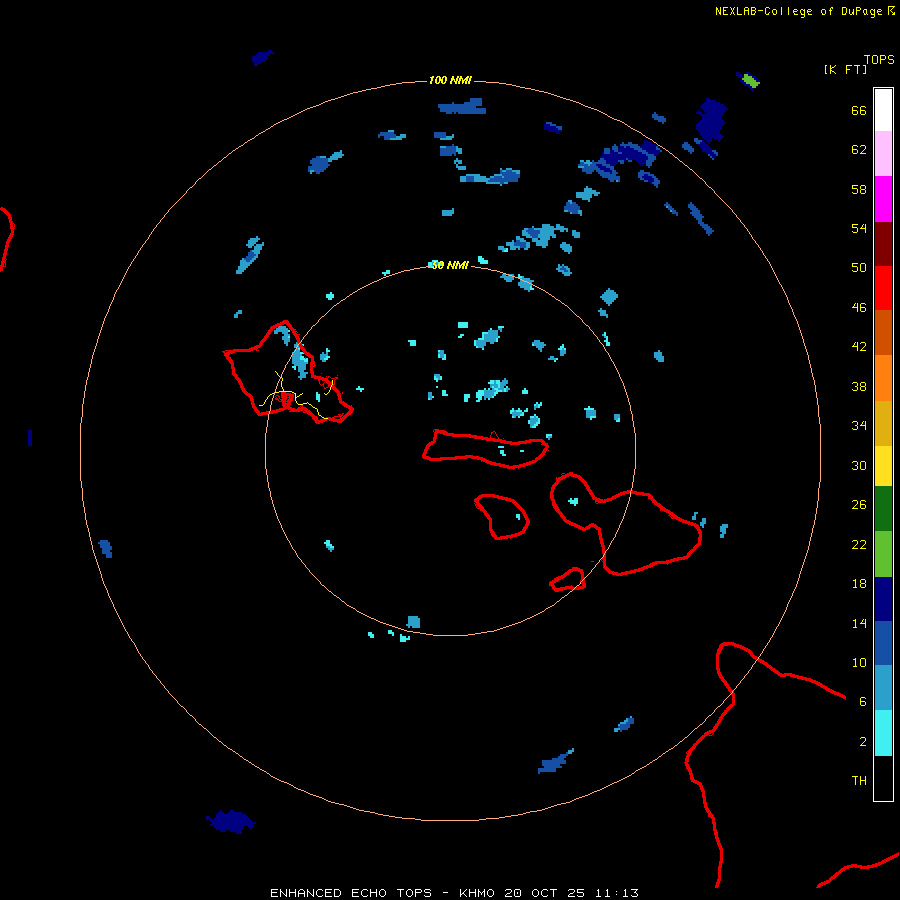Click the legend value 34
The height and width of the screenshot is (900, 900).
pos(859,426)
